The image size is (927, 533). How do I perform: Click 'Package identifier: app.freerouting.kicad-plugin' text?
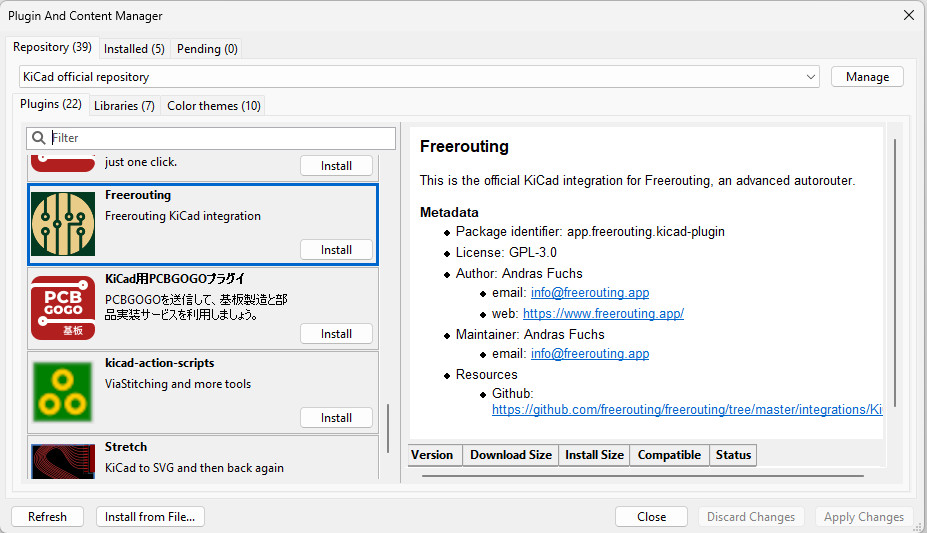(x=590, y=232)
